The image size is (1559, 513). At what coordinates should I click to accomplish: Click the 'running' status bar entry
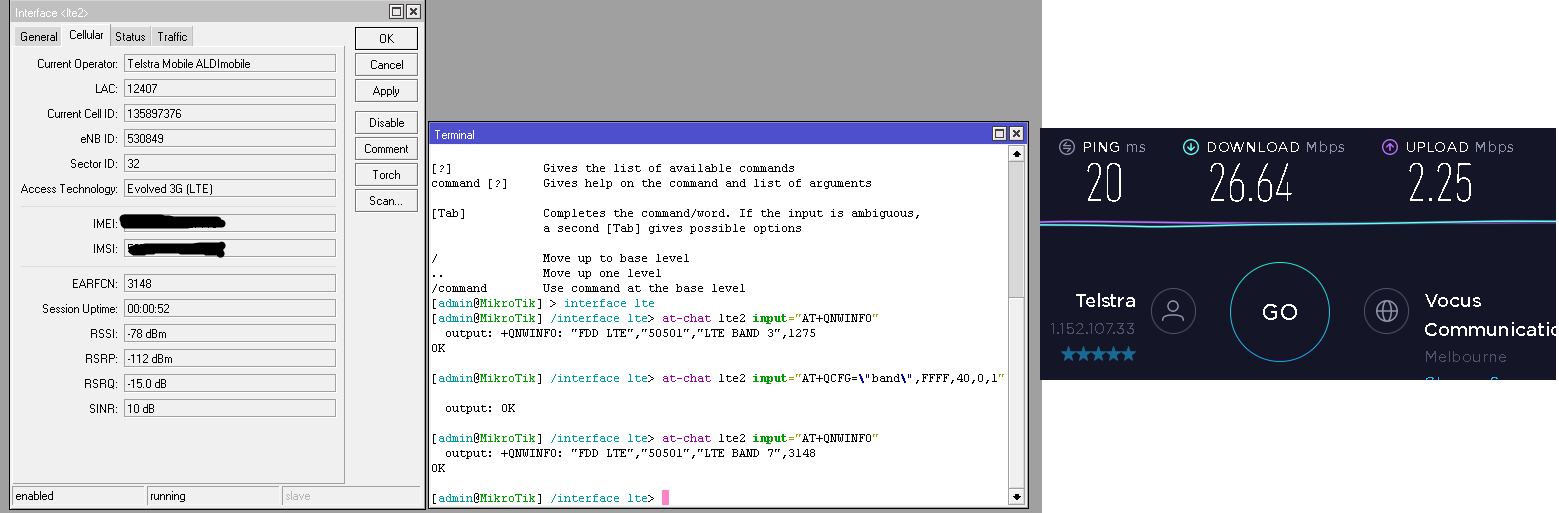(213, 496)
